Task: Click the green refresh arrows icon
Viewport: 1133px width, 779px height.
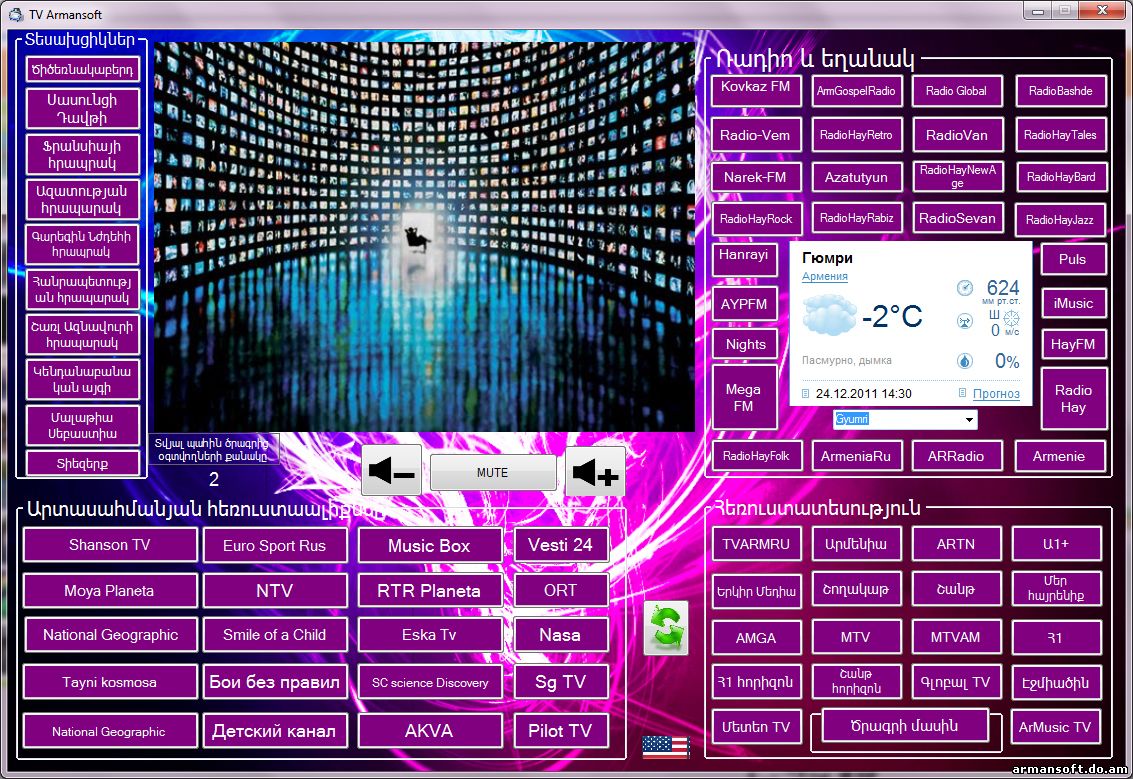Action: tap(665, 628)
